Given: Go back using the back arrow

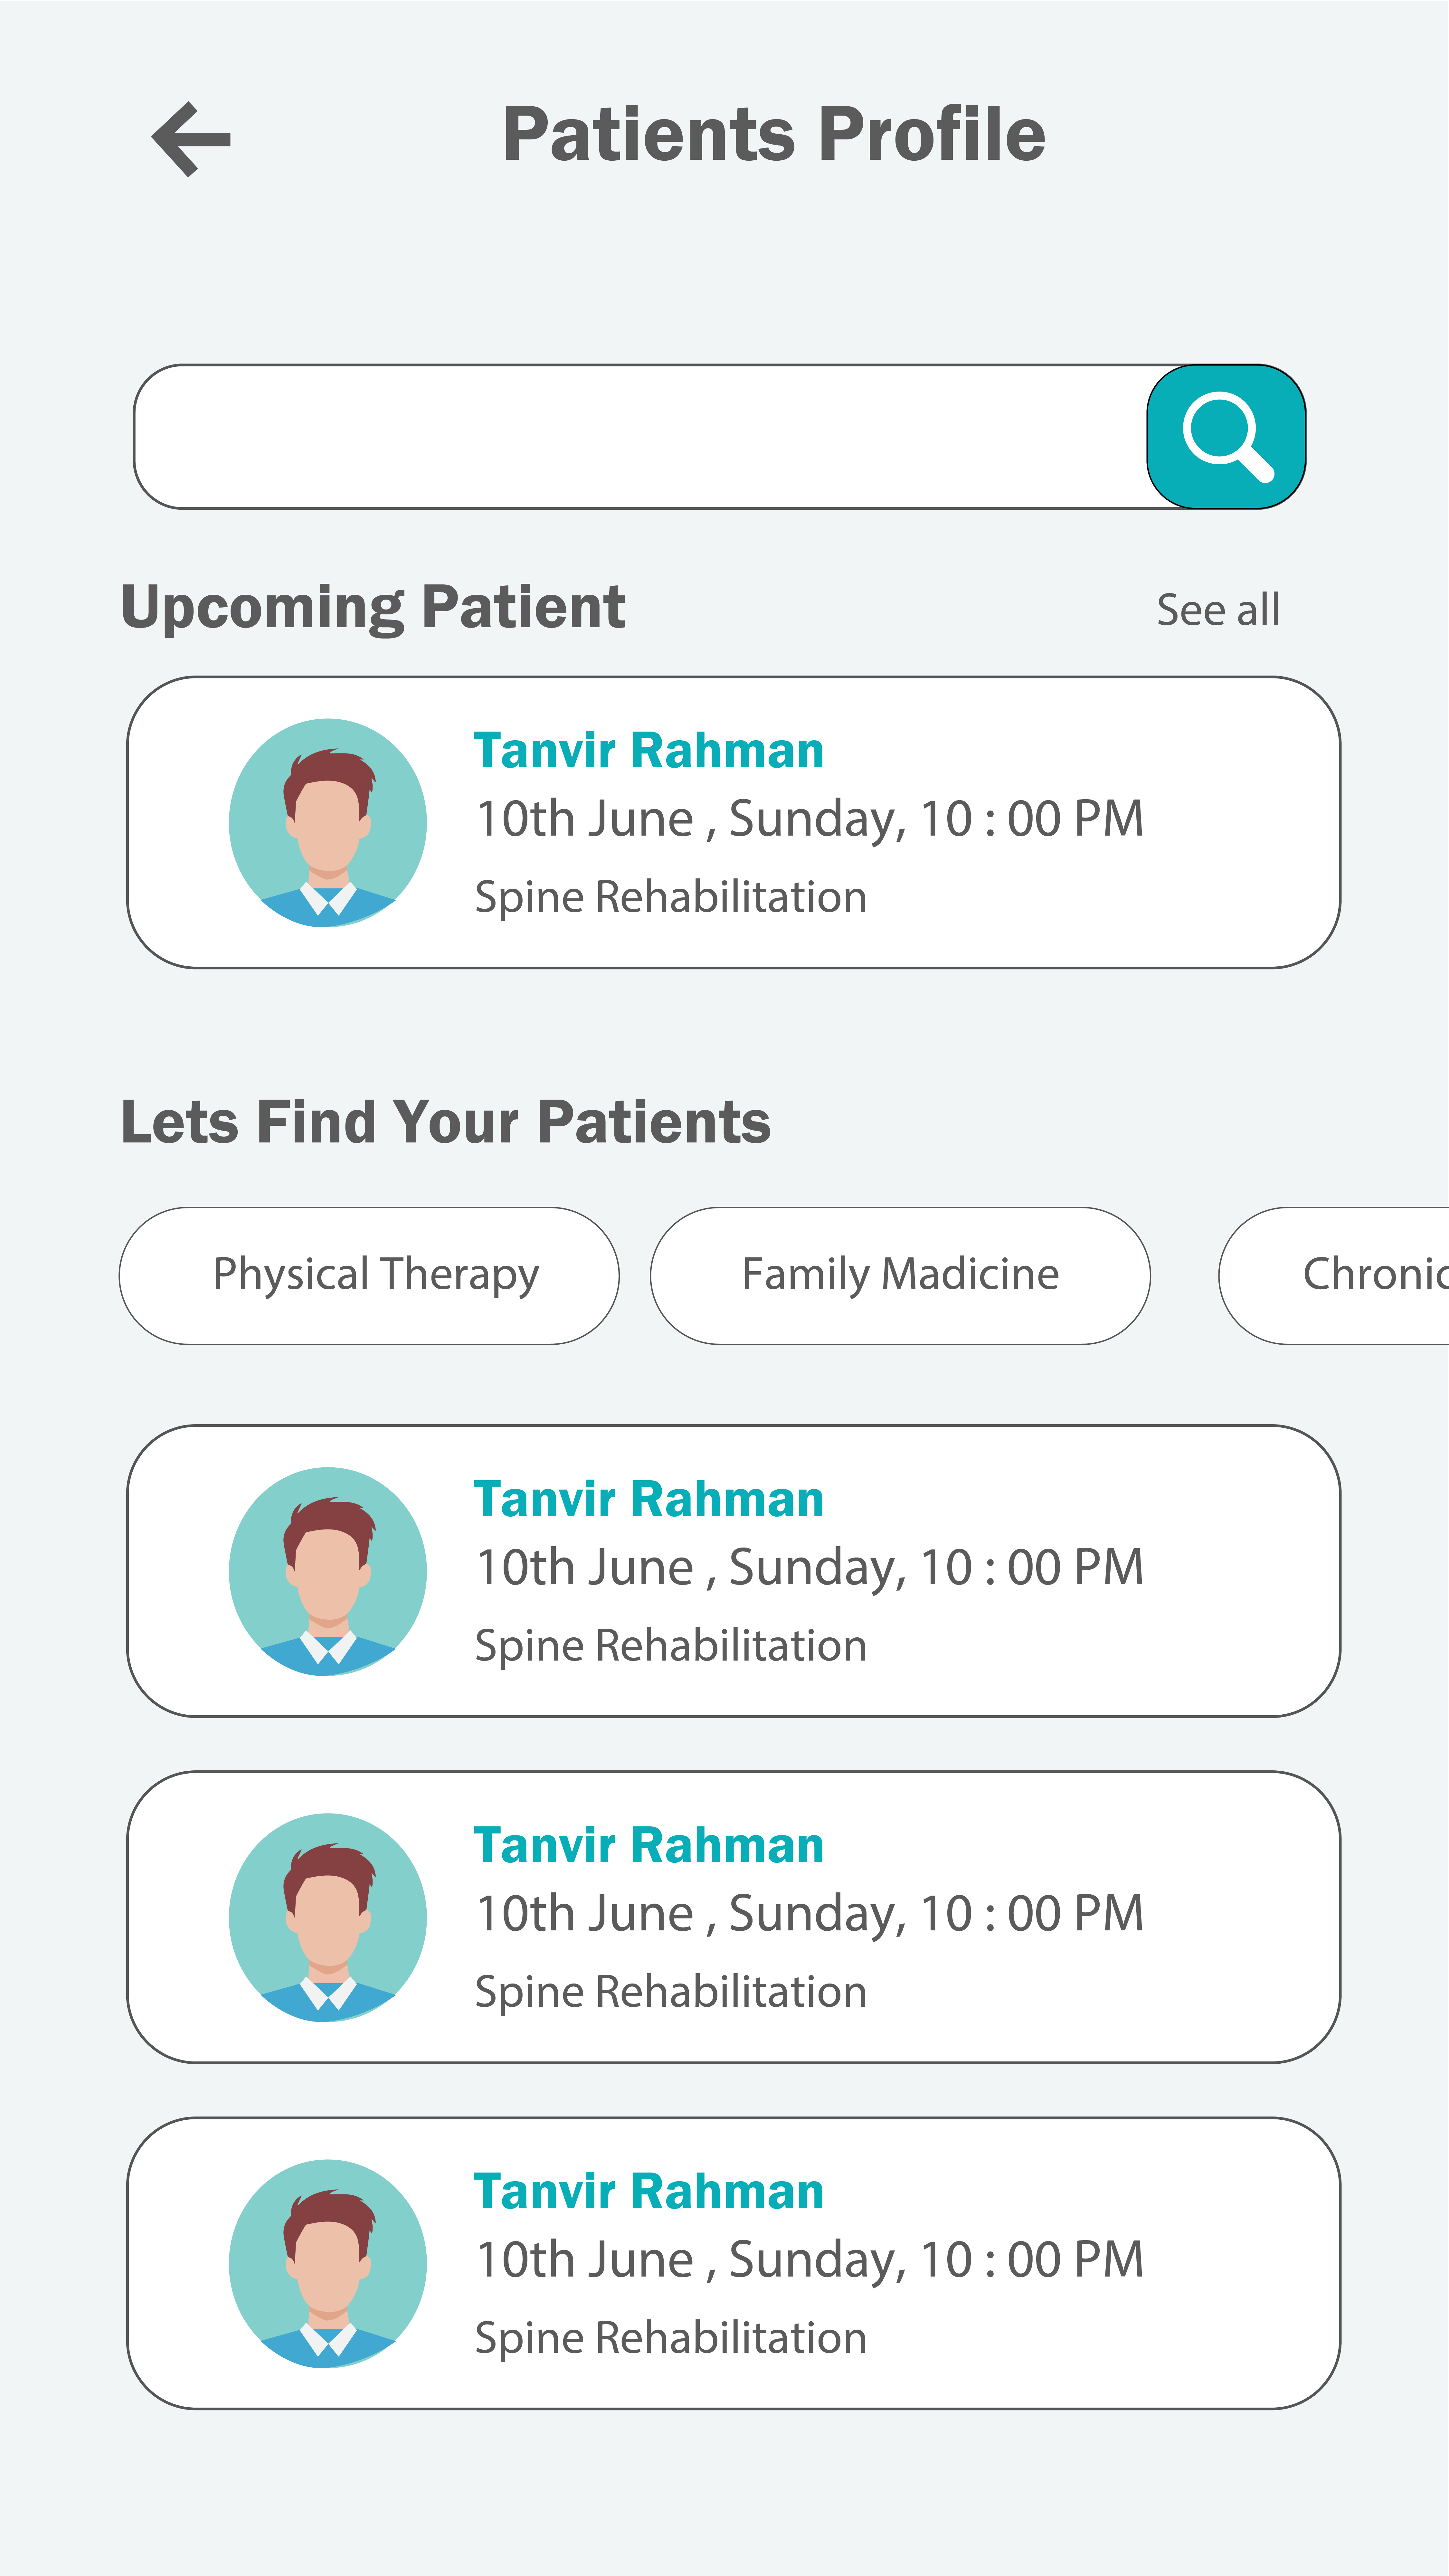Looking at the screenshot, I should pyautogui.click(x=191, y=139).
